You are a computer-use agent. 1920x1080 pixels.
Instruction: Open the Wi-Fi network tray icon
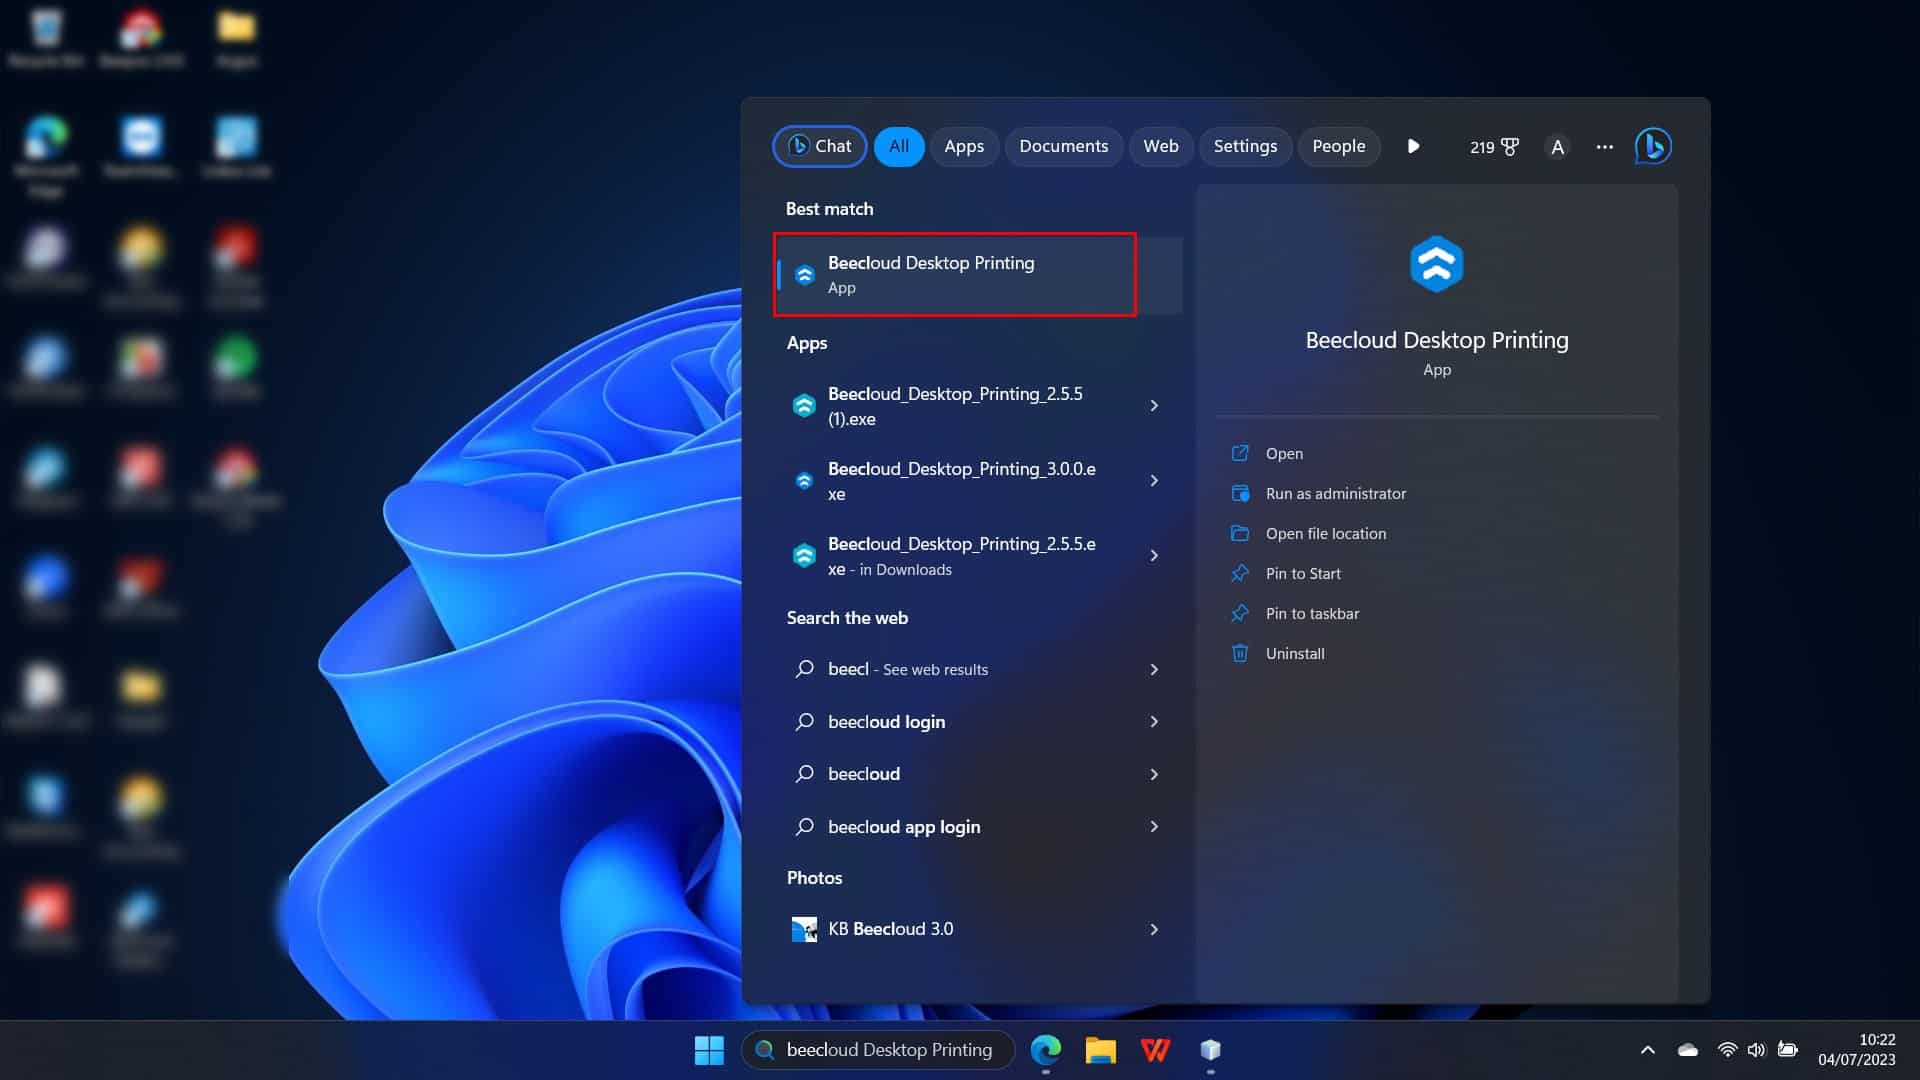click(x=1727, y=1050)
